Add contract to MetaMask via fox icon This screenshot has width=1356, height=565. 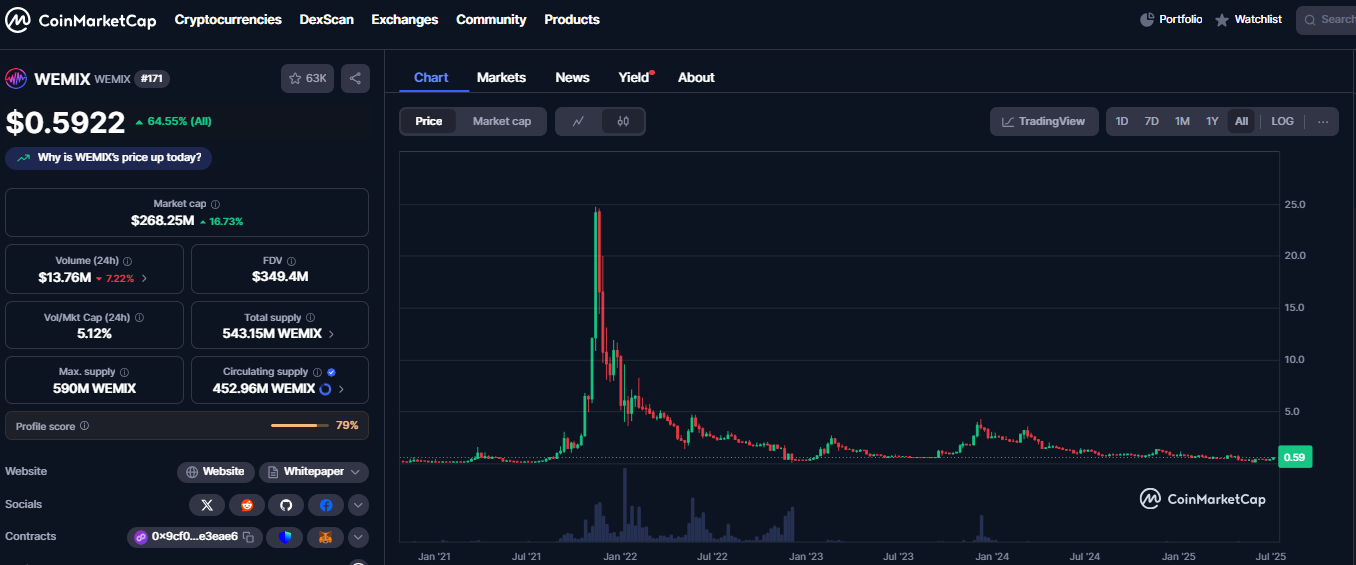326,537
